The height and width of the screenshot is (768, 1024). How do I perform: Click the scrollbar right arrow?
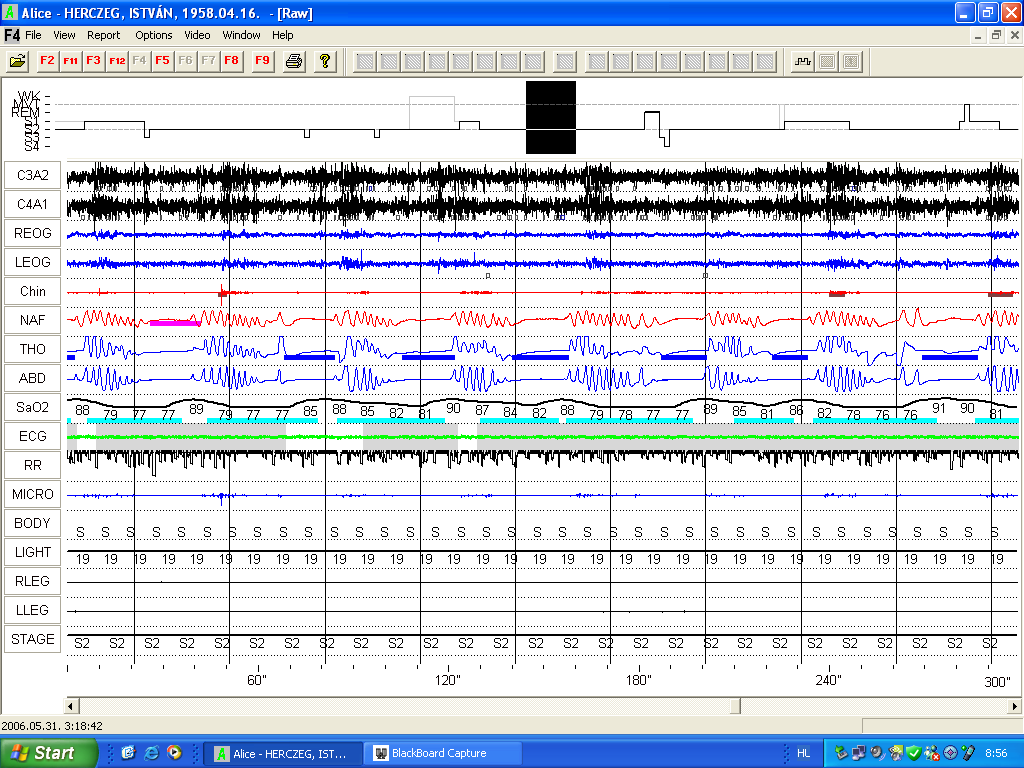coord(1014,706)
